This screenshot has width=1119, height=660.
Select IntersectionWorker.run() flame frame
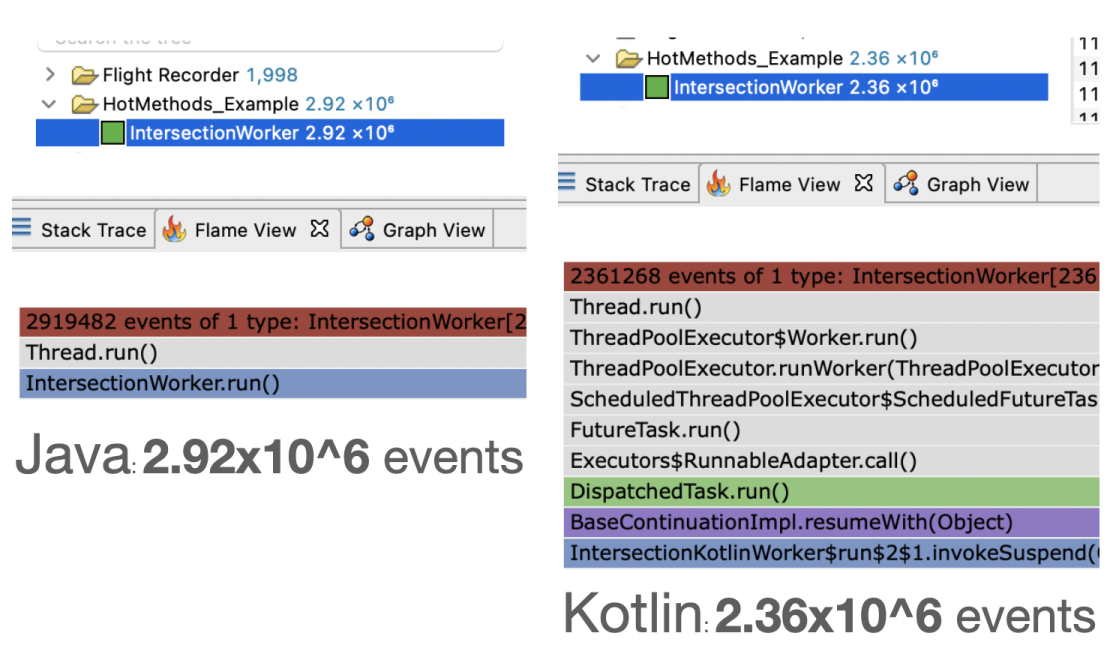[x=273, y=383]
